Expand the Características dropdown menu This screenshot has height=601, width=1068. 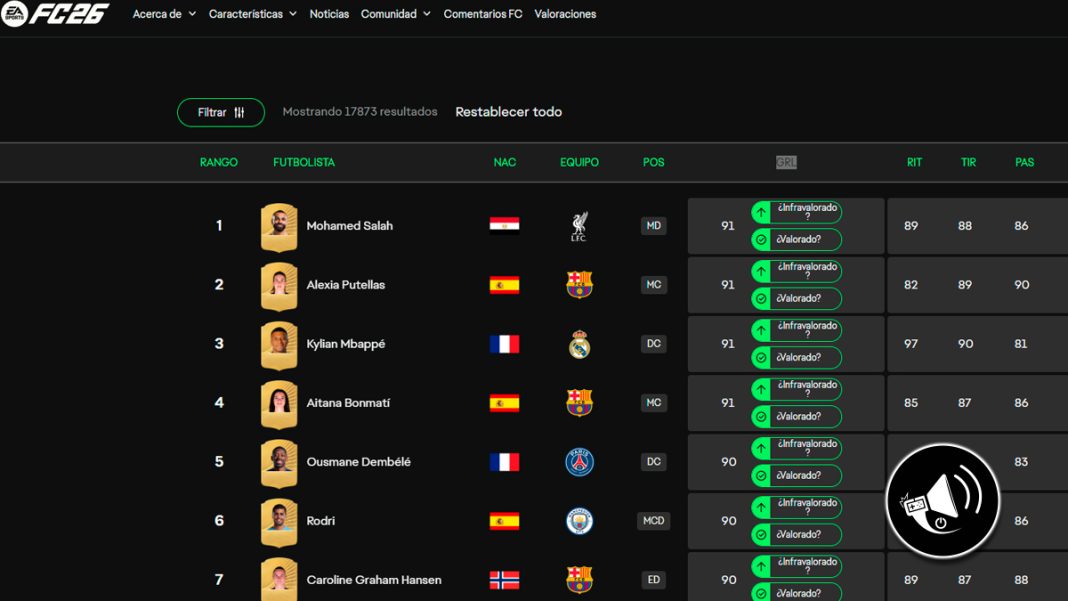coord(253,14)
